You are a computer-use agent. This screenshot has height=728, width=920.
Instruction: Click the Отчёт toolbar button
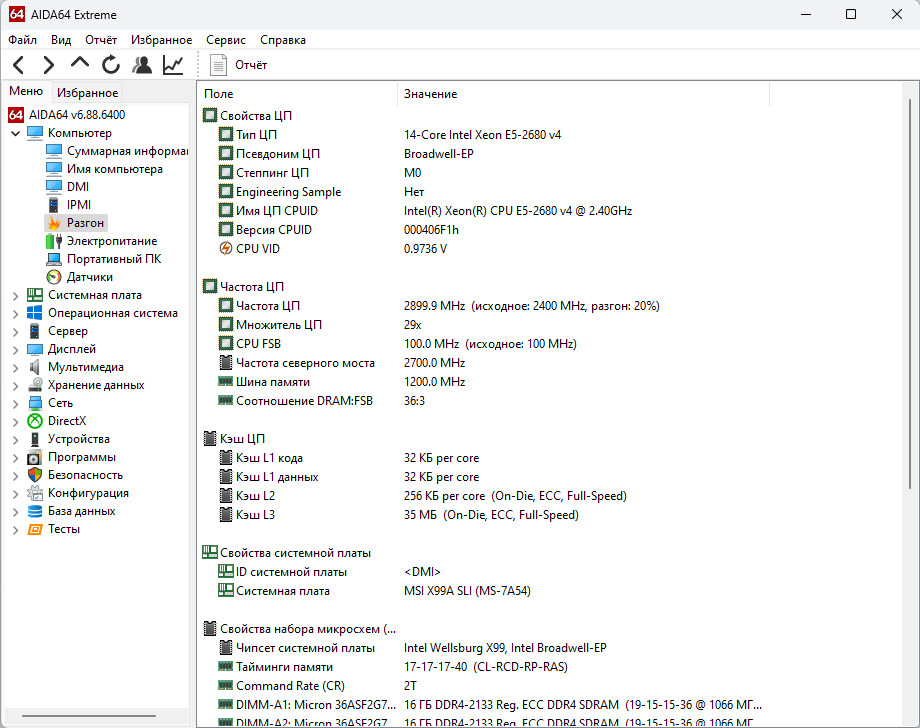point(240,63)
